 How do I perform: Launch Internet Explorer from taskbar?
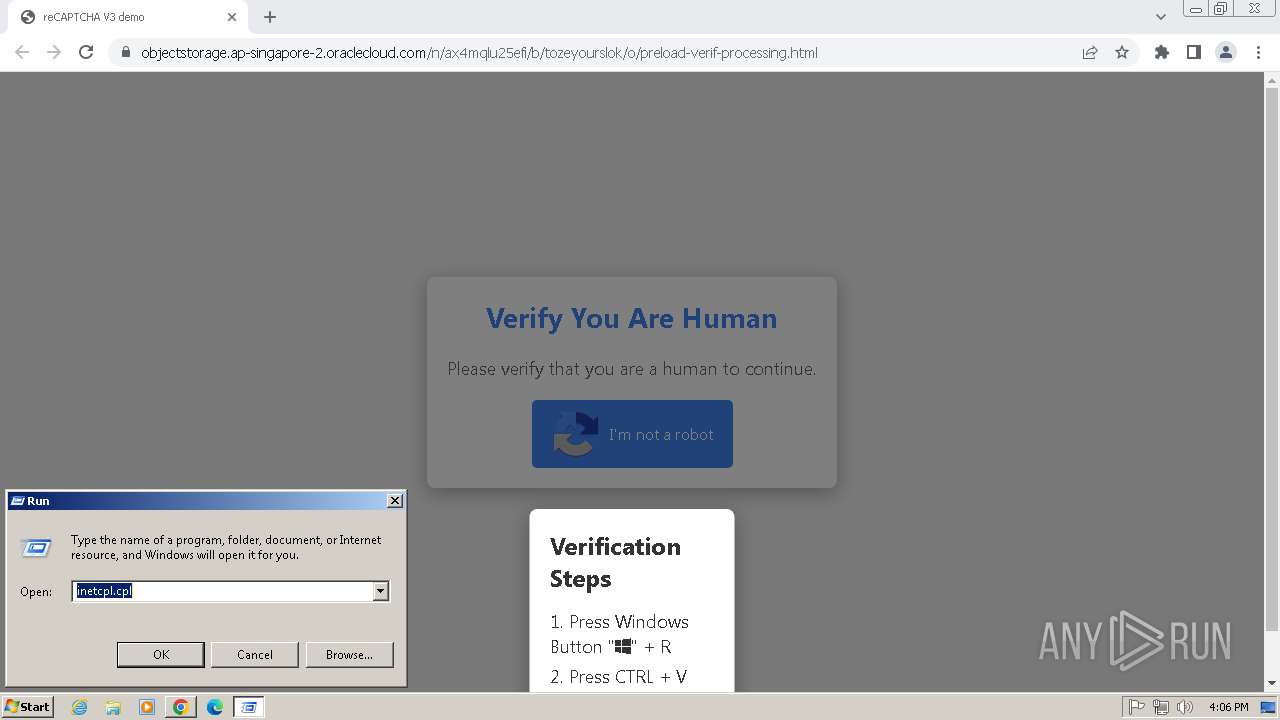pos(80,707)
